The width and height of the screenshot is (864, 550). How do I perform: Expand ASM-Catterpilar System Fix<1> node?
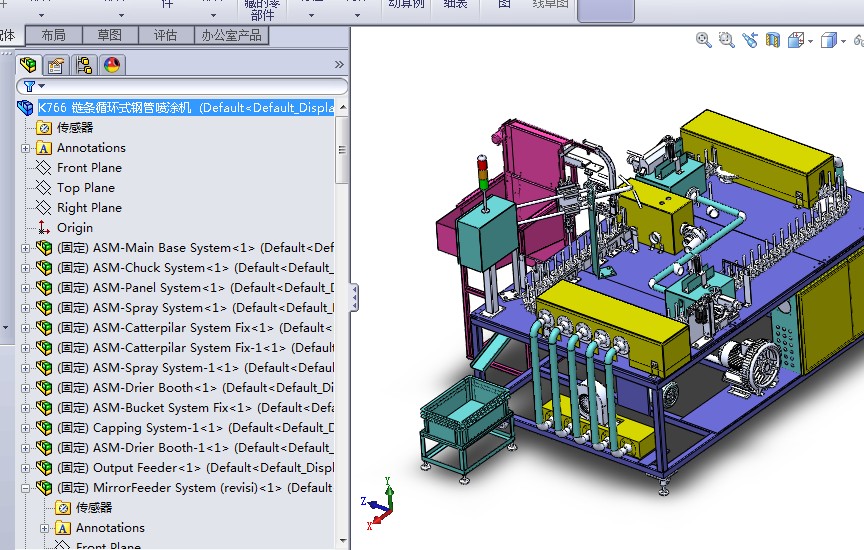25,328
